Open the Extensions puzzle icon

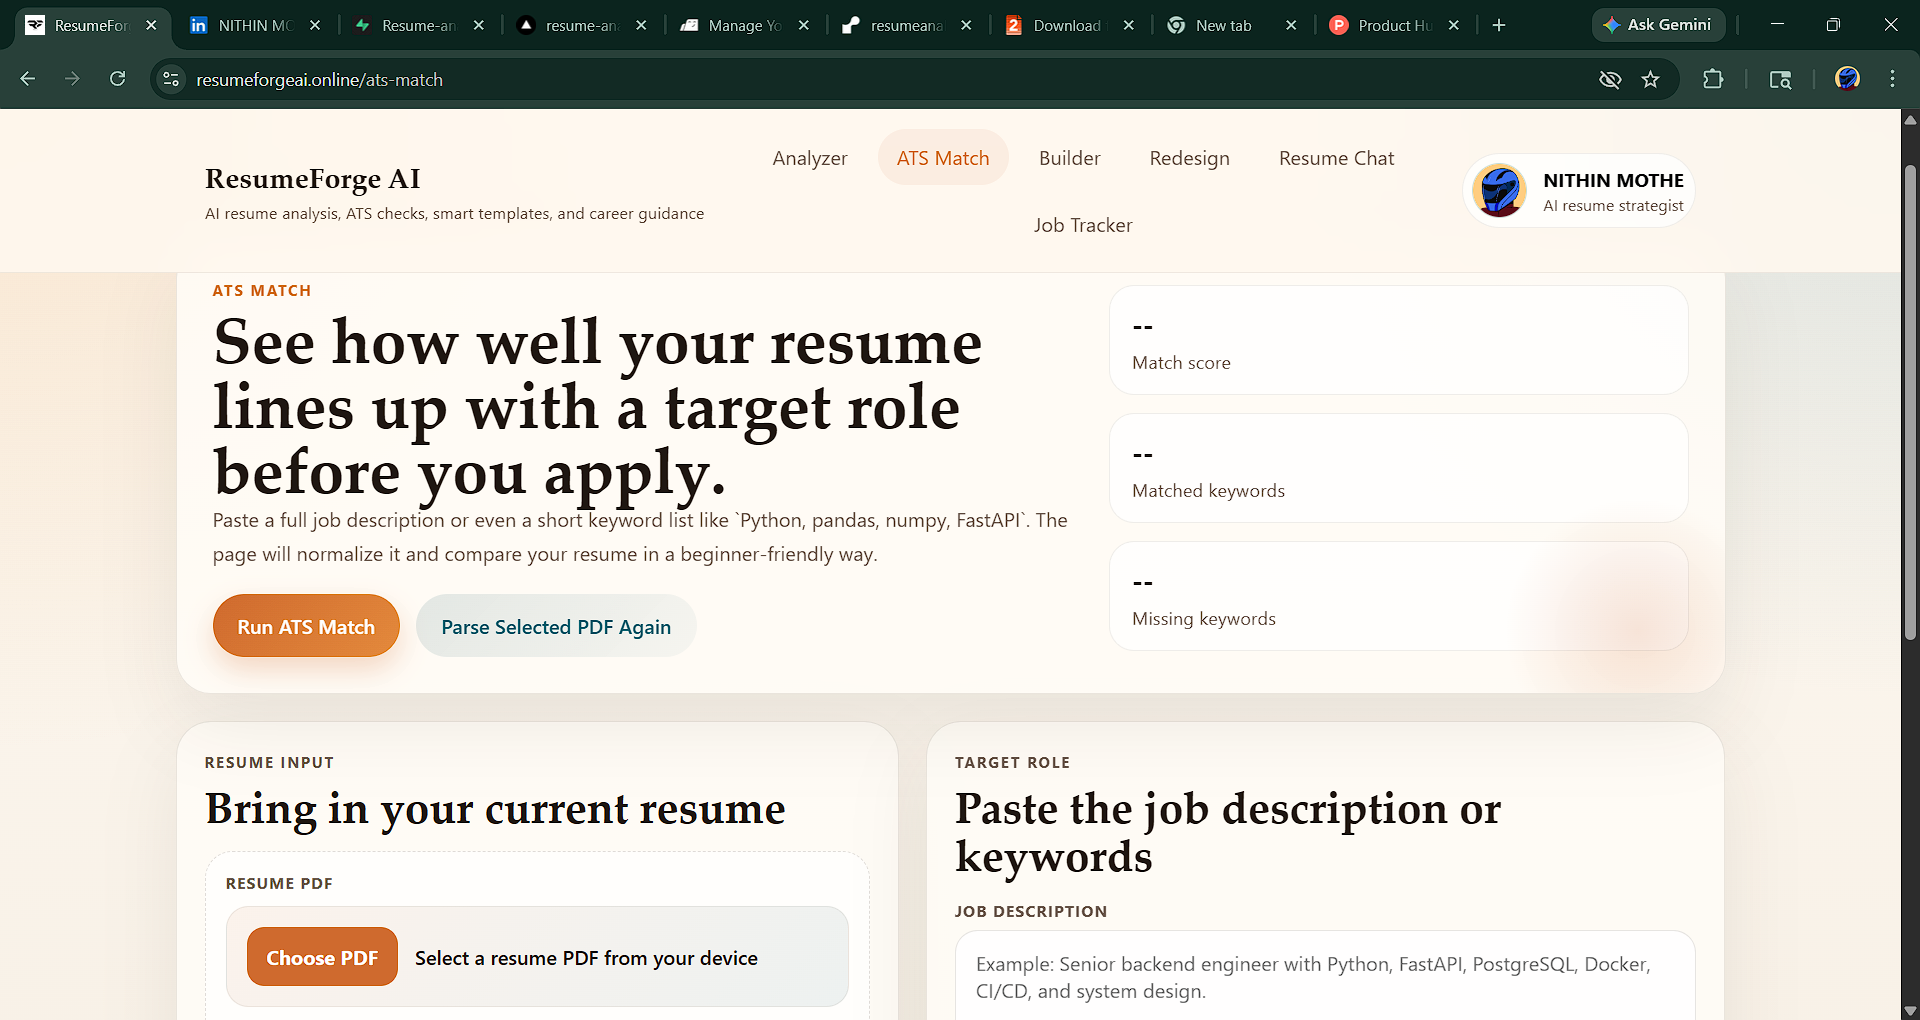coord(1713,79)
